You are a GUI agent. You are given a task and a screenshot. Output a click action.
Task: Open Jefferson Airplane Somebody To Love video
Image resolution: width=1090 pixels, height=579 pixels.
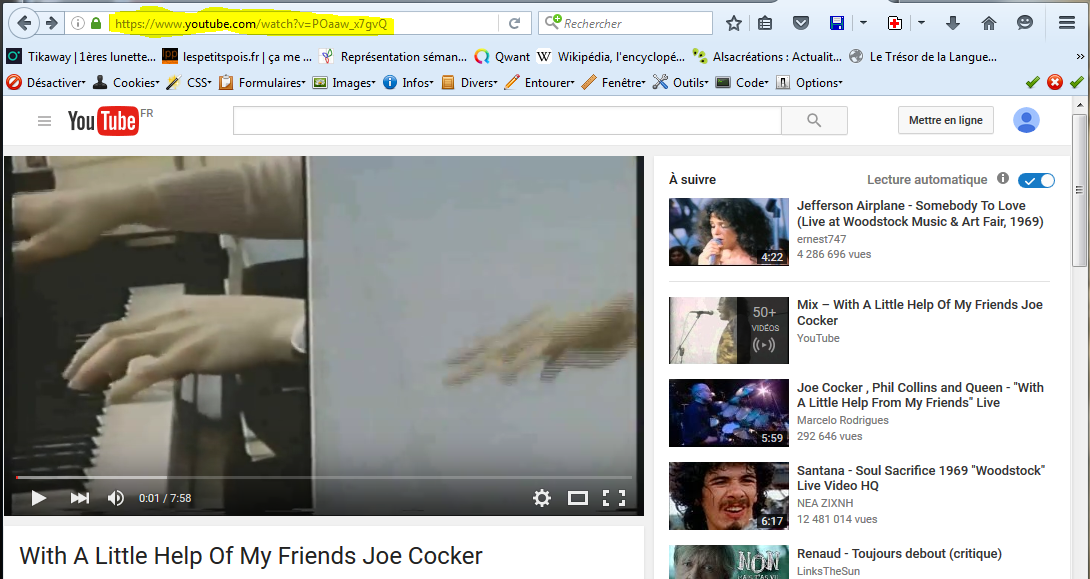click(919, 213)
